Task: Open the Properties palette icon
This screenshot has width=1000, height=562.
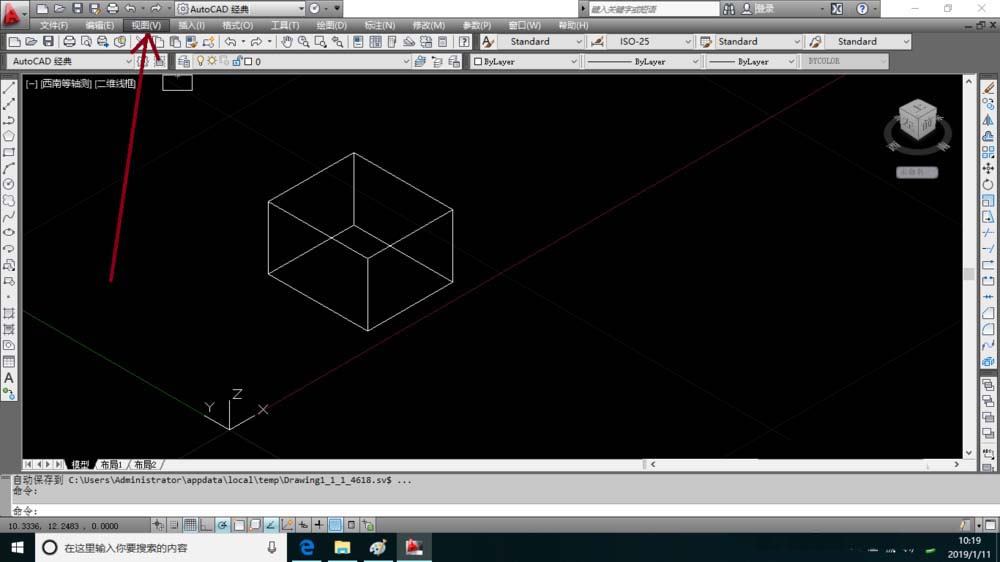Action: pyautogui.click(x=358, y=41)
